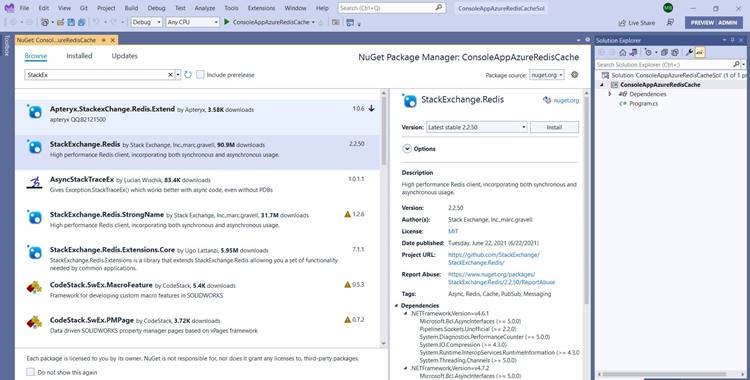Toggle the Include prerelease checkbox
The height and width of the screenshot is (380, 750).
click(200, 75)
